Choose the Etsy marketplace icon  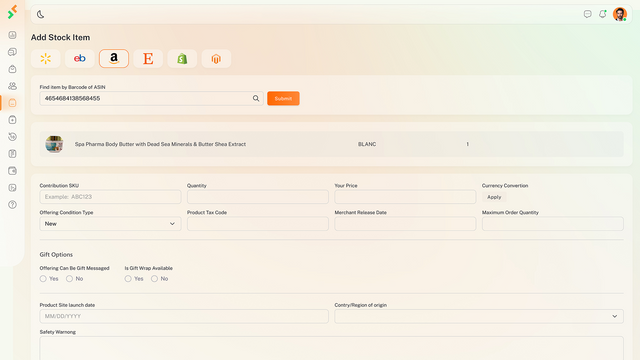coord(148,59)
